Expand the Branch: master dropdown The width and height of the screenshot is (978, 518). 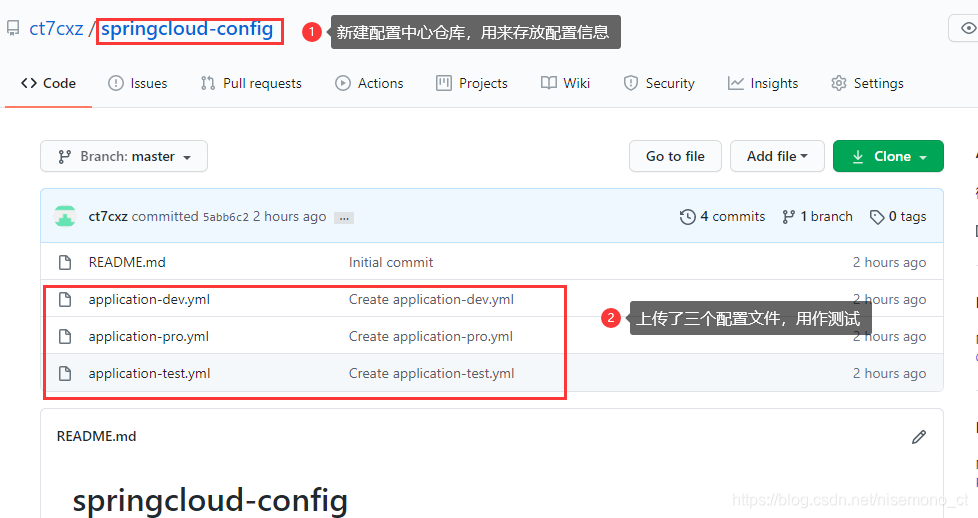124,156
